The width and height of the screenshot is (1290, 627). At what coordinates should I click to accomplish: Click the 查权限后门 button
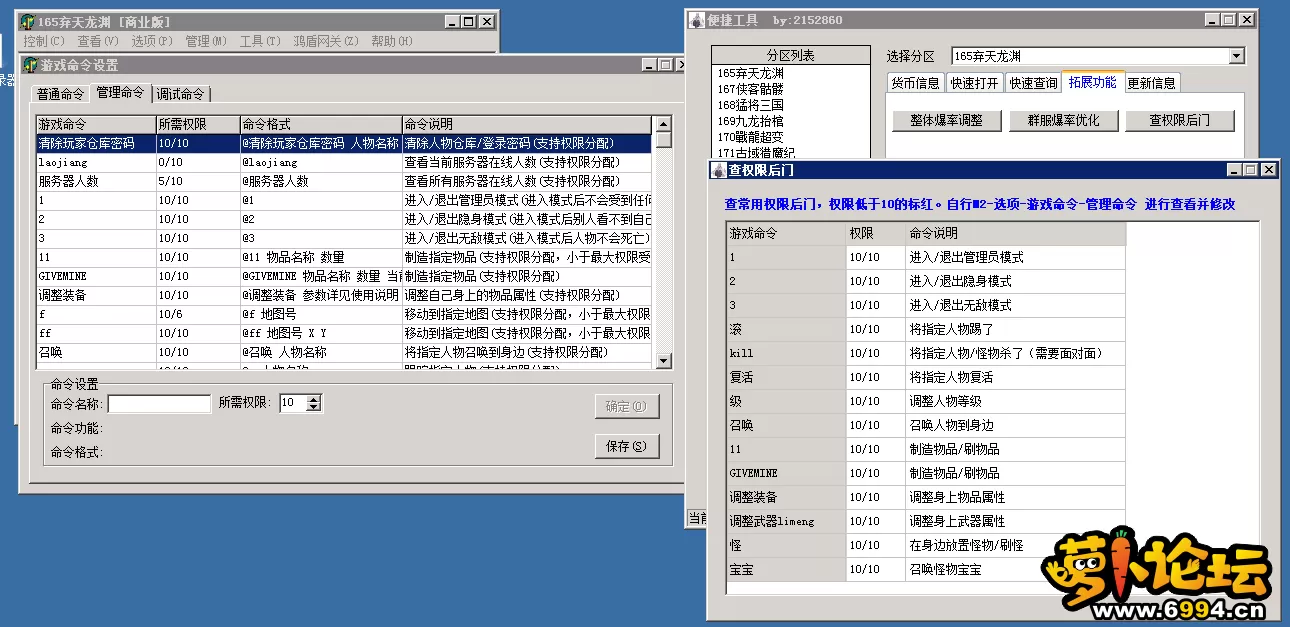click(x=1179, y=120)
